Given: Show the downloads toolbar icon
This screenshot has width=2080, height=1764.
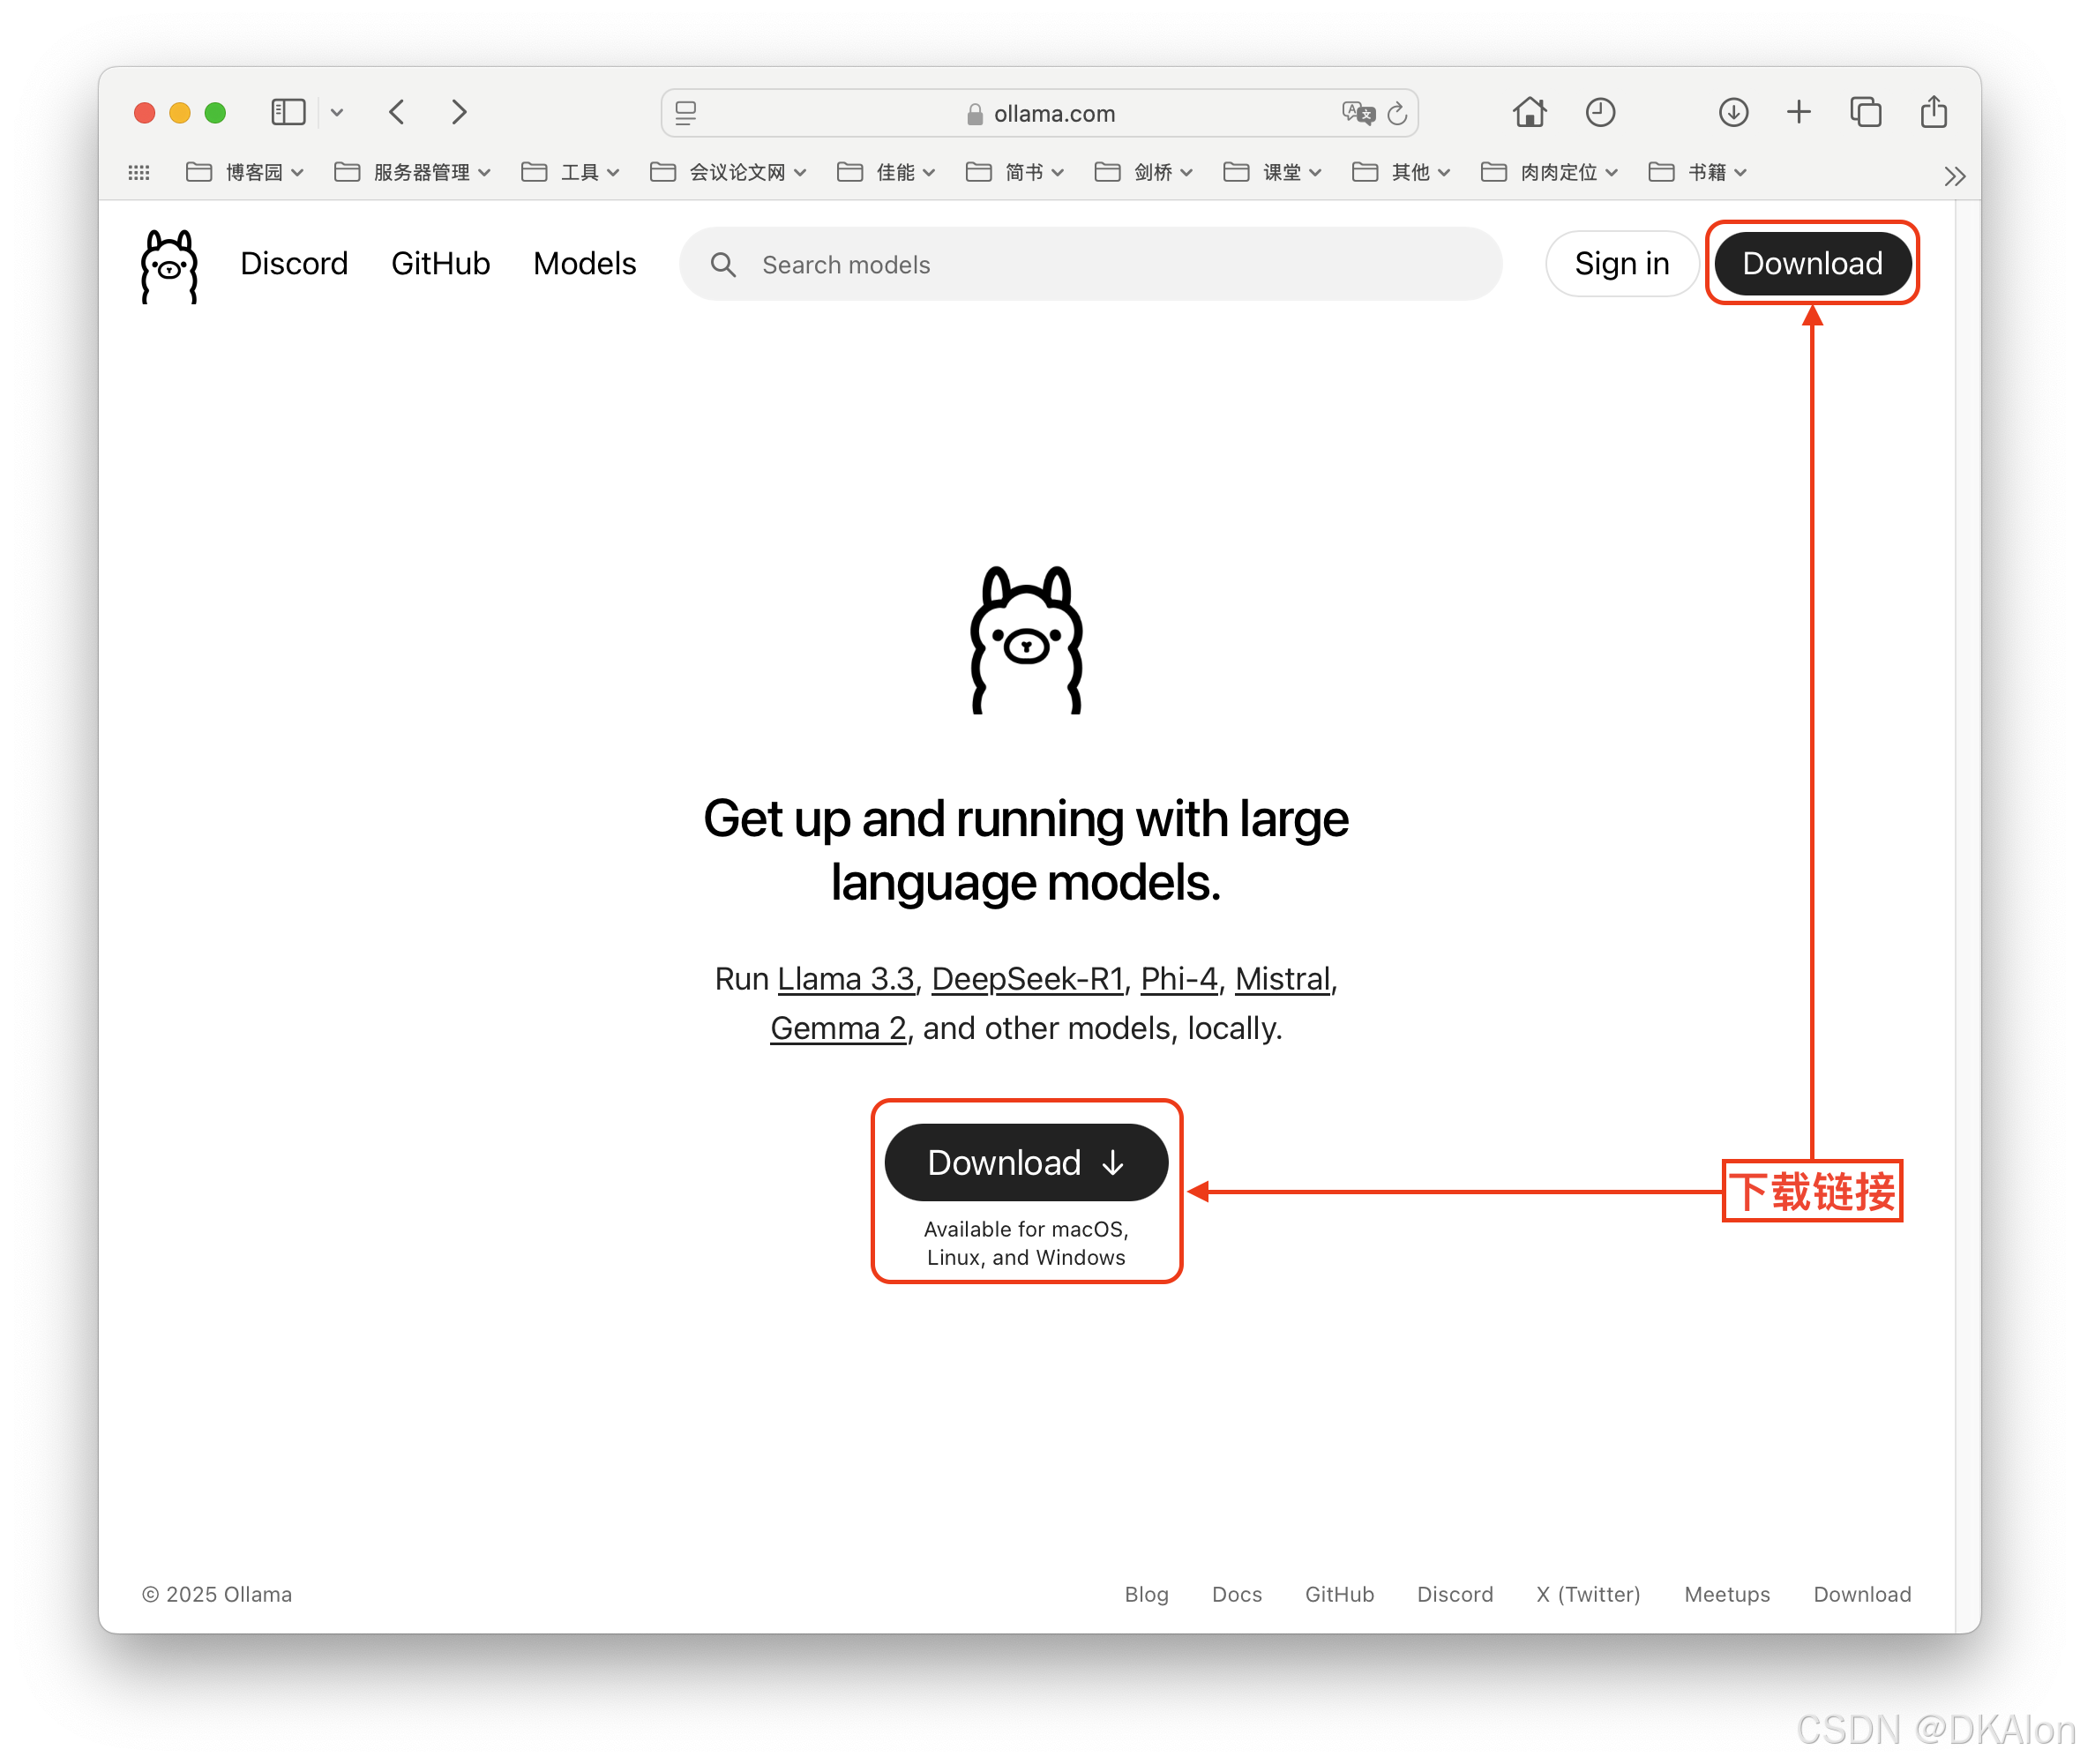Looking at the screenshot, I should 1733,112.
